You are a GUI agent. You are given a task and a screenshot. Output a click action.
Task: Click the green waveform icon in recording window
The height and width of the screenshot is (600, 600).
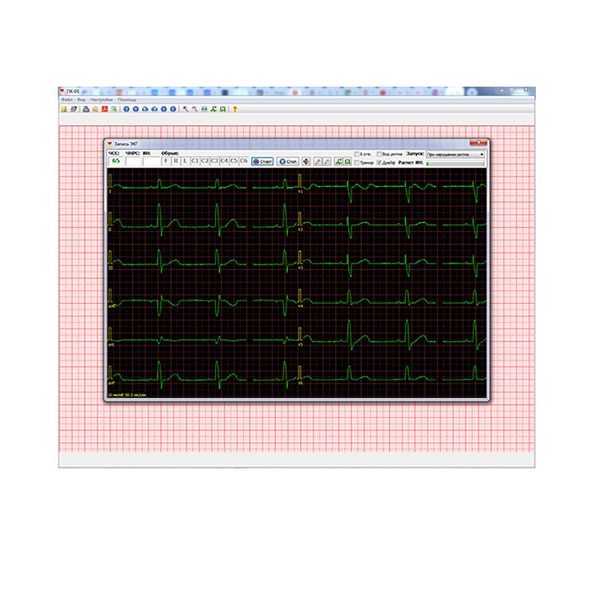tap(338, 161)
